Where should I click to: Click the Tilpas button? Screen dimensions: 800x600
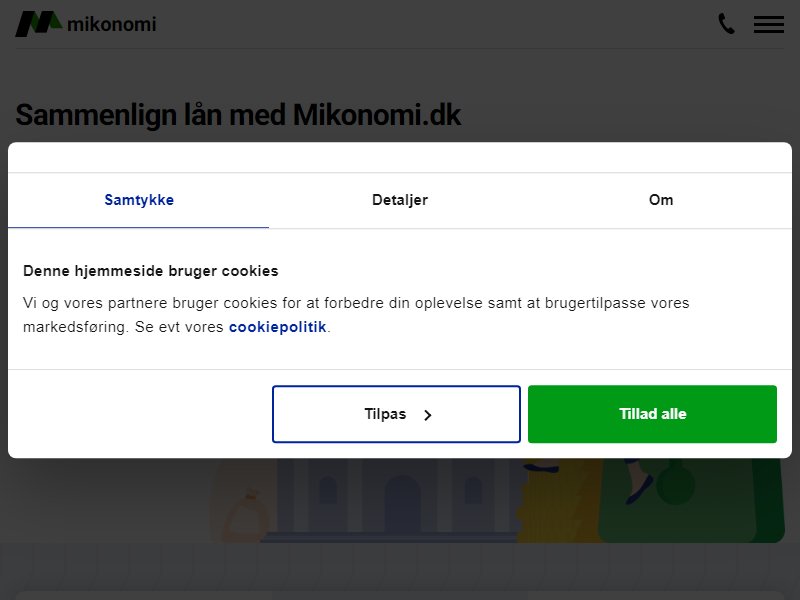click(x=396, y=414)
